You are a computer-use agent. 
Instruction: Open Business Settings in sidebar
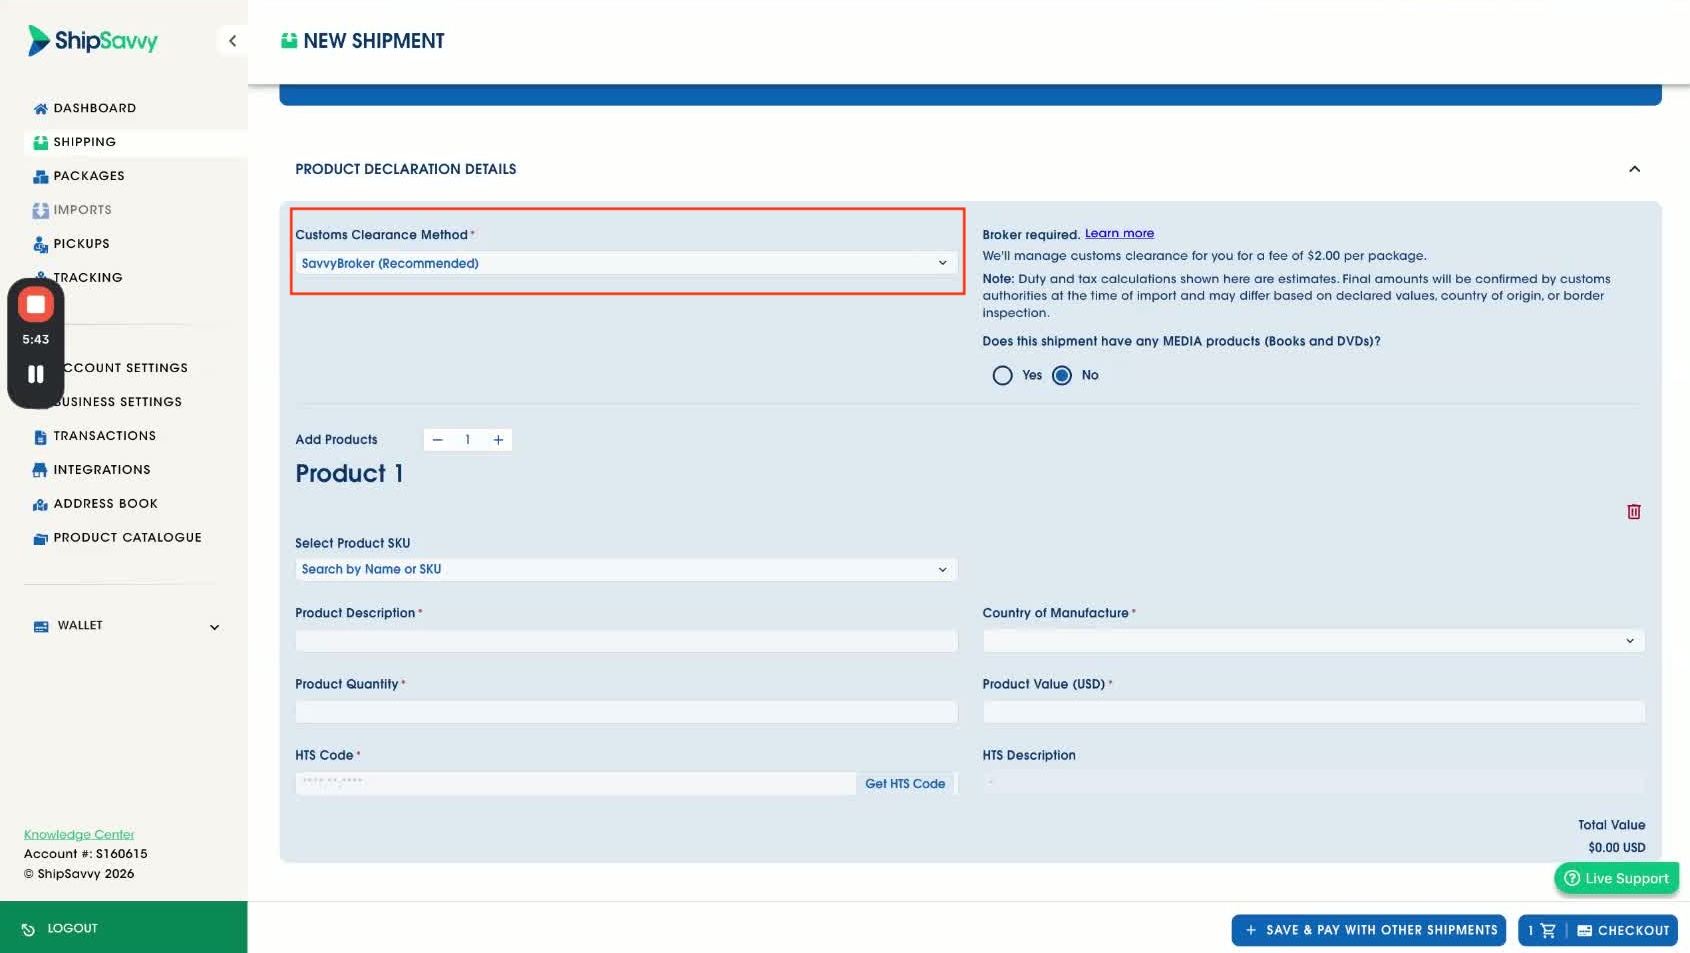point(119,402)
